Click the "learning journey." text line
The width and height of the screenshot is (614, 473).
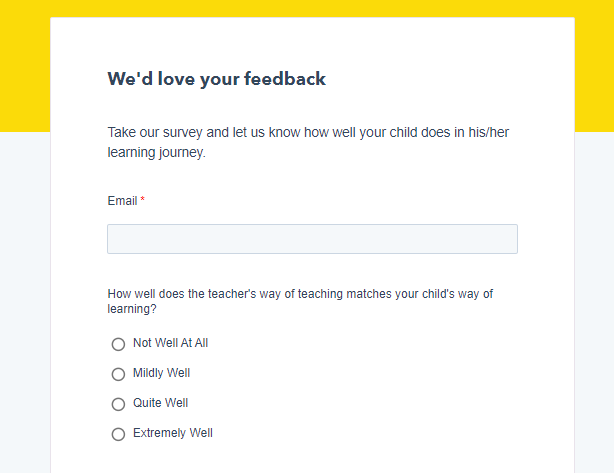coord(156,153)
